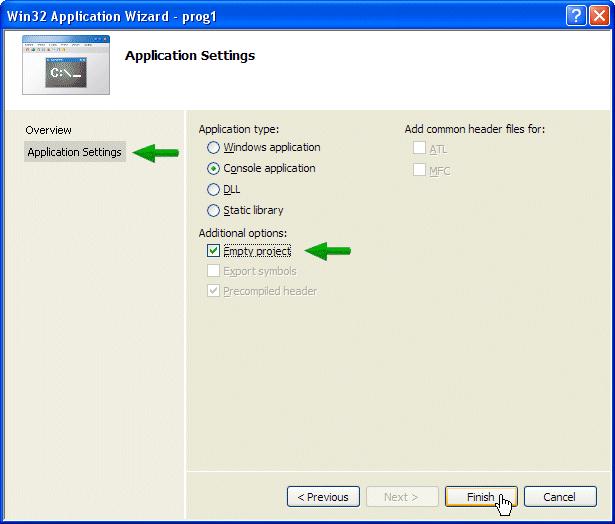
Task: Click the console window thumbnail image in header
Action: [66, 66]
